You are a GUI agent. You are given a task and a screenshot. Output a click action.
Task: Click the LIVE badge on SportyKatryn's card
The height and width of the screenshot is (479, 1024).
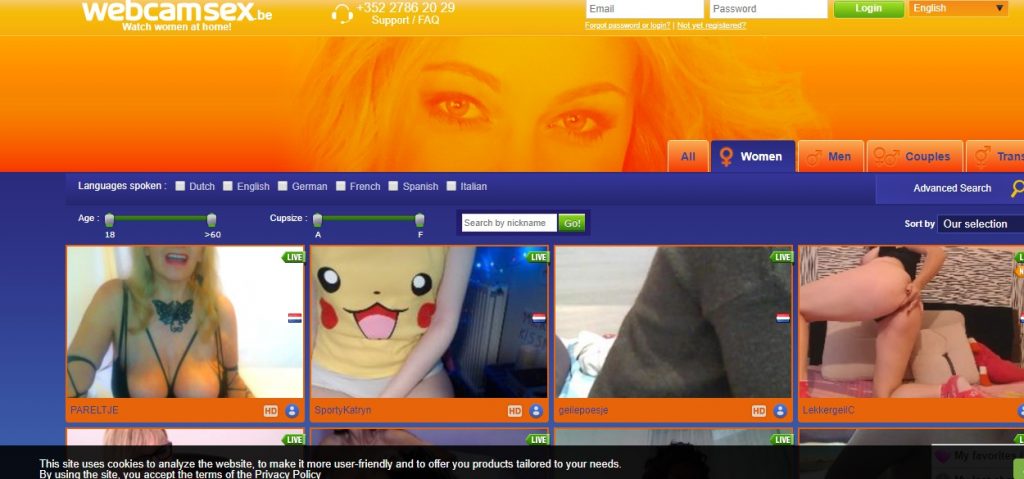pyautogui.click(x=537, y=257)
